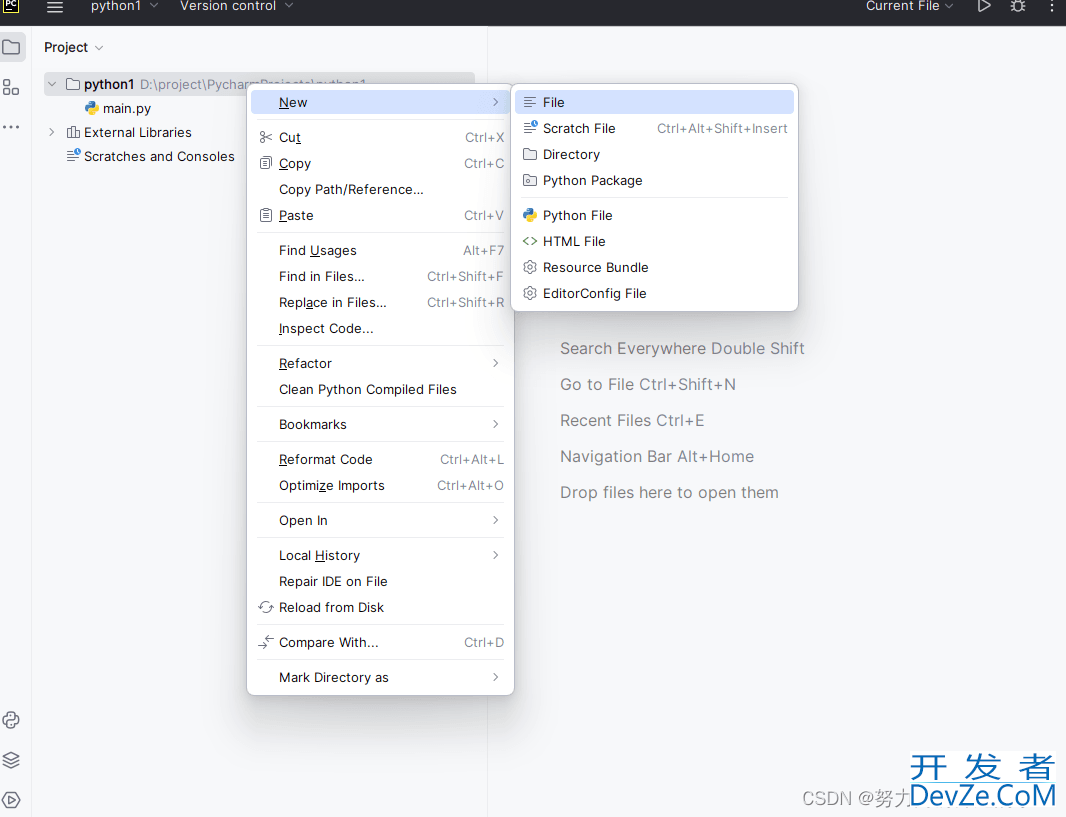Open the python1 project dropdown

click(124, 6)
